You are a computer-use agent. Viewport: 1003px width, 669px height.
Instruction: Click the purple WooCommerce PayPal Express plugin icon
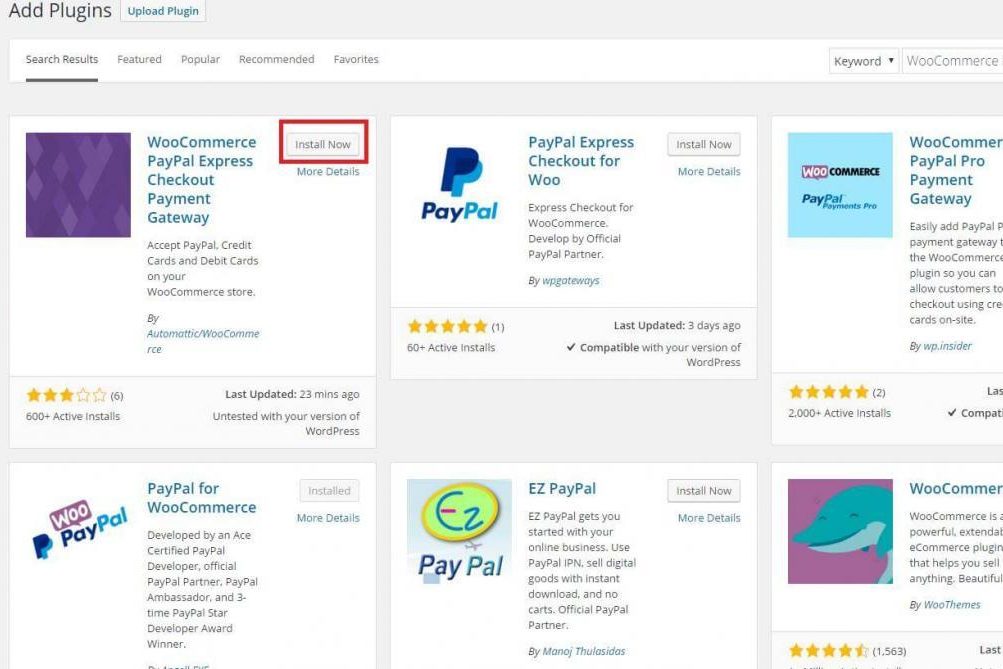coord(78,185)
